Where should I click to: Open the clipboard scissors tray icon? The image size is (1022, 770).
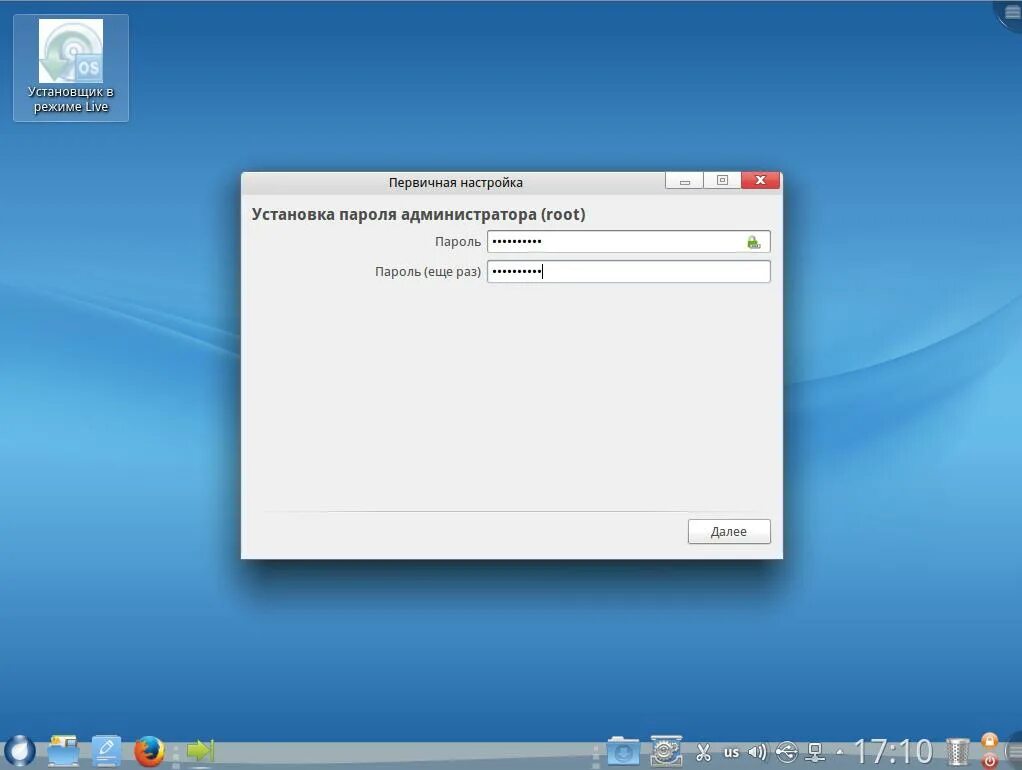point(703,752)
